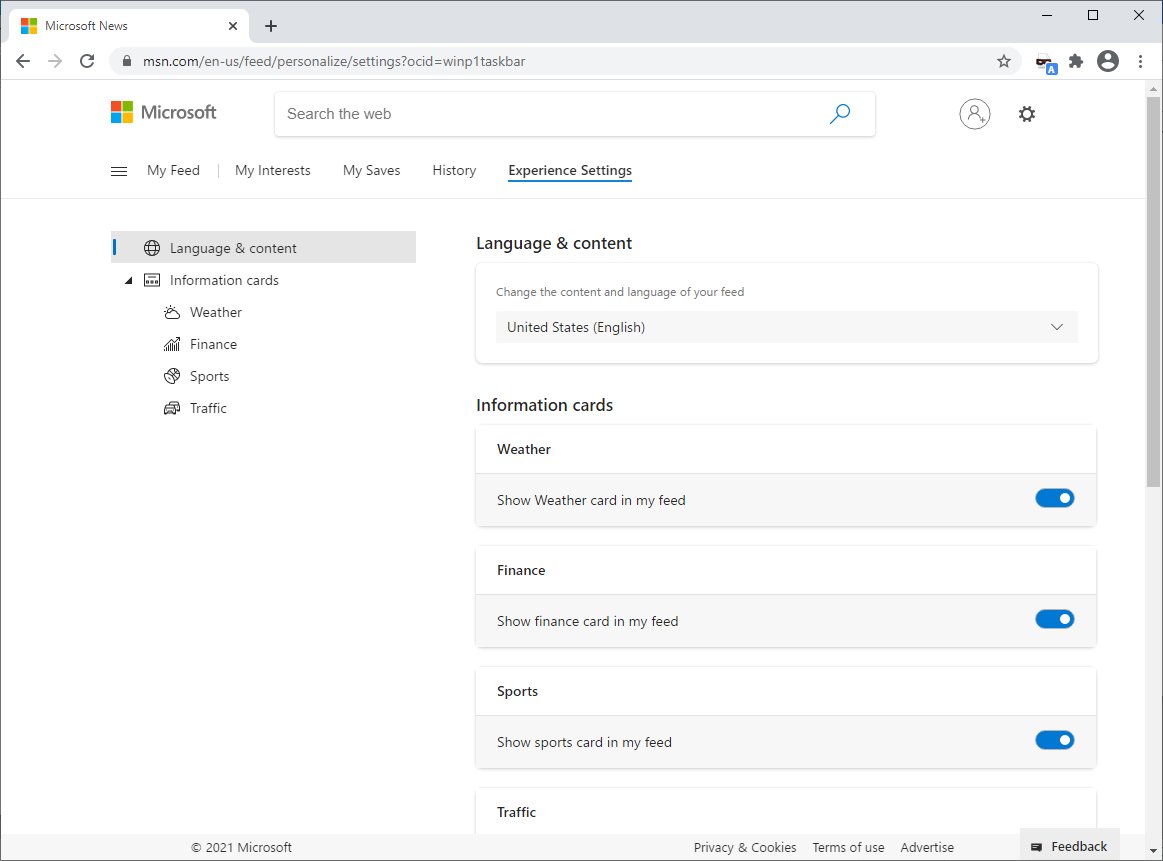Select the Weather icon in the sidebar
Screen dimensions: 1163x861
[x=173, y=312]
